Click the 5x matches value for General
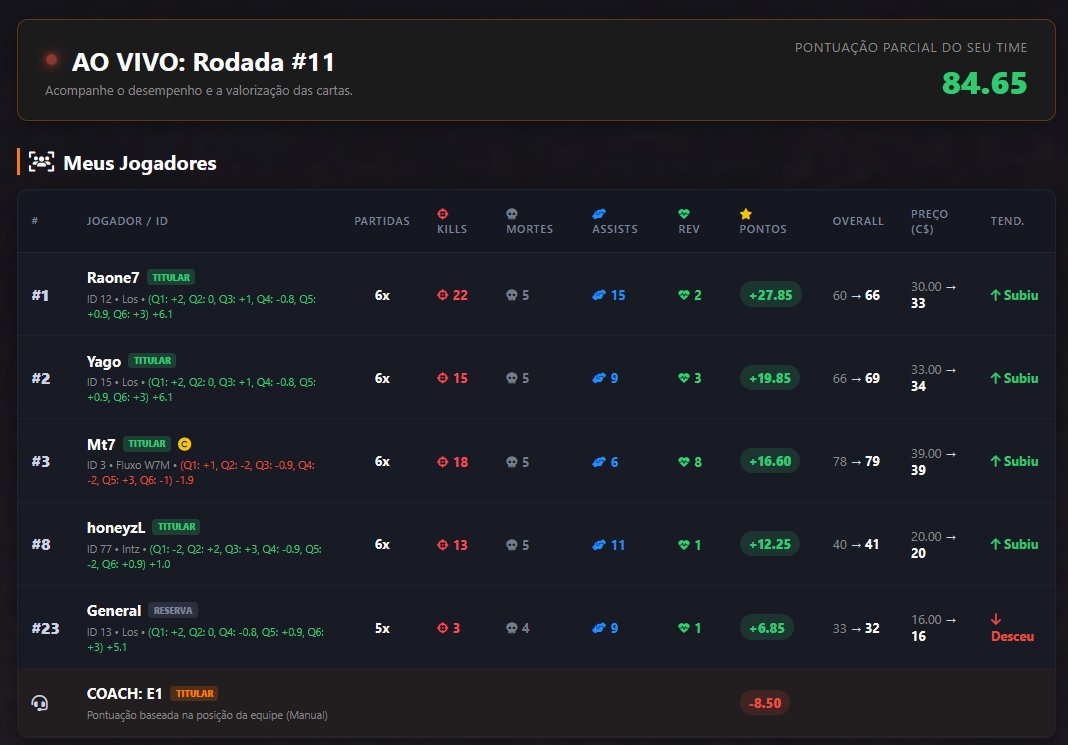 pos(382,628)
